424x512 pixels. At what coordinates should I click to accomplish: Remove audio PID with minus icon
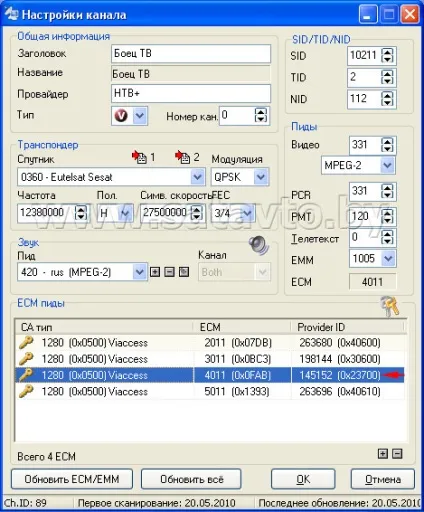169,272
